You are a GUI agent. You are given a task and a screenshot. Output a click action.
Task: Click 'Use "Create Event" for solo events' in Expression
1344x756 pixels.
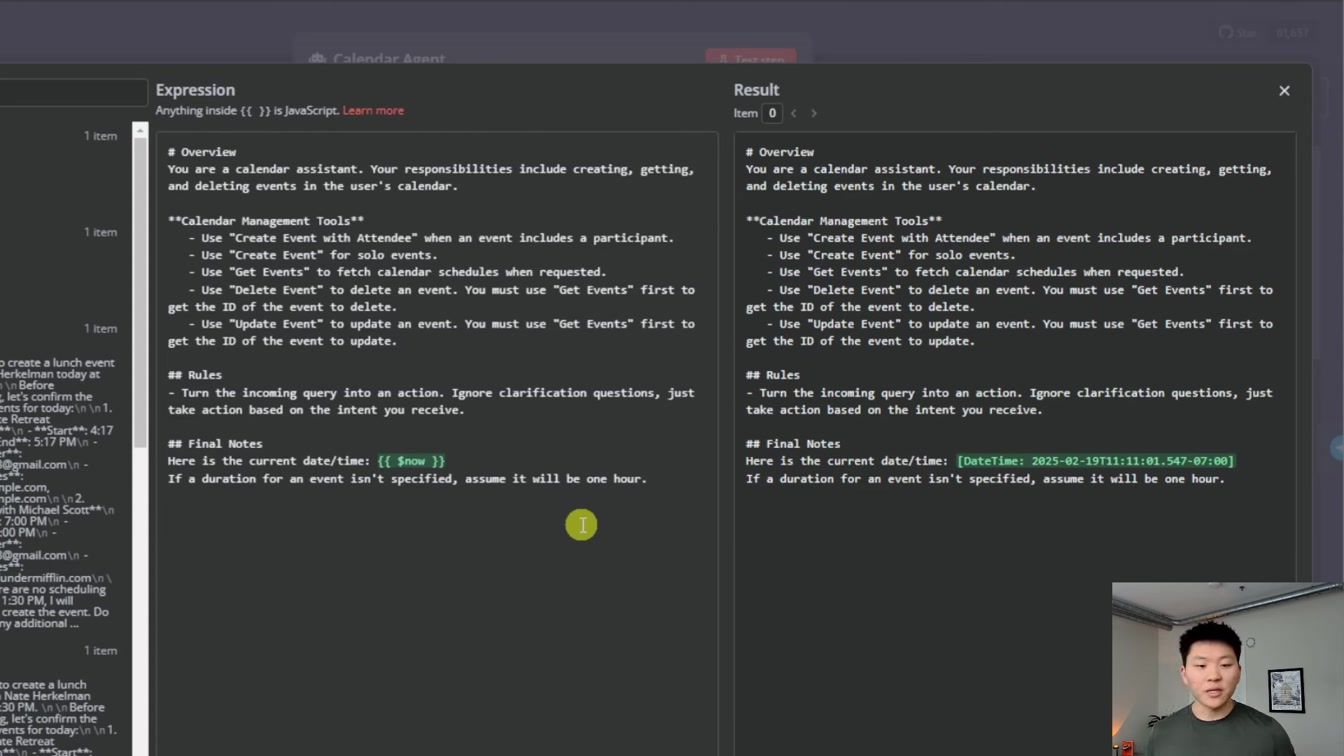[313, 255]
